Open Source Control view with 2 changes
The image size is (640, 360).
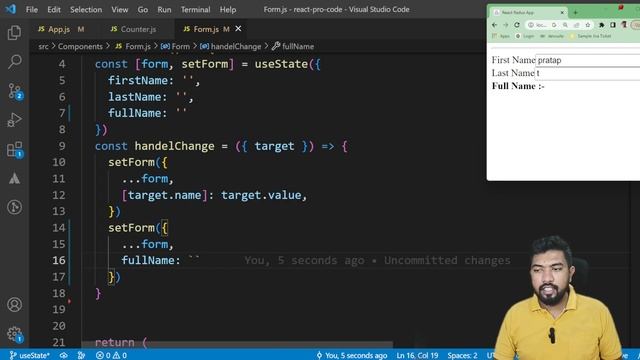(x=15, y=91)
